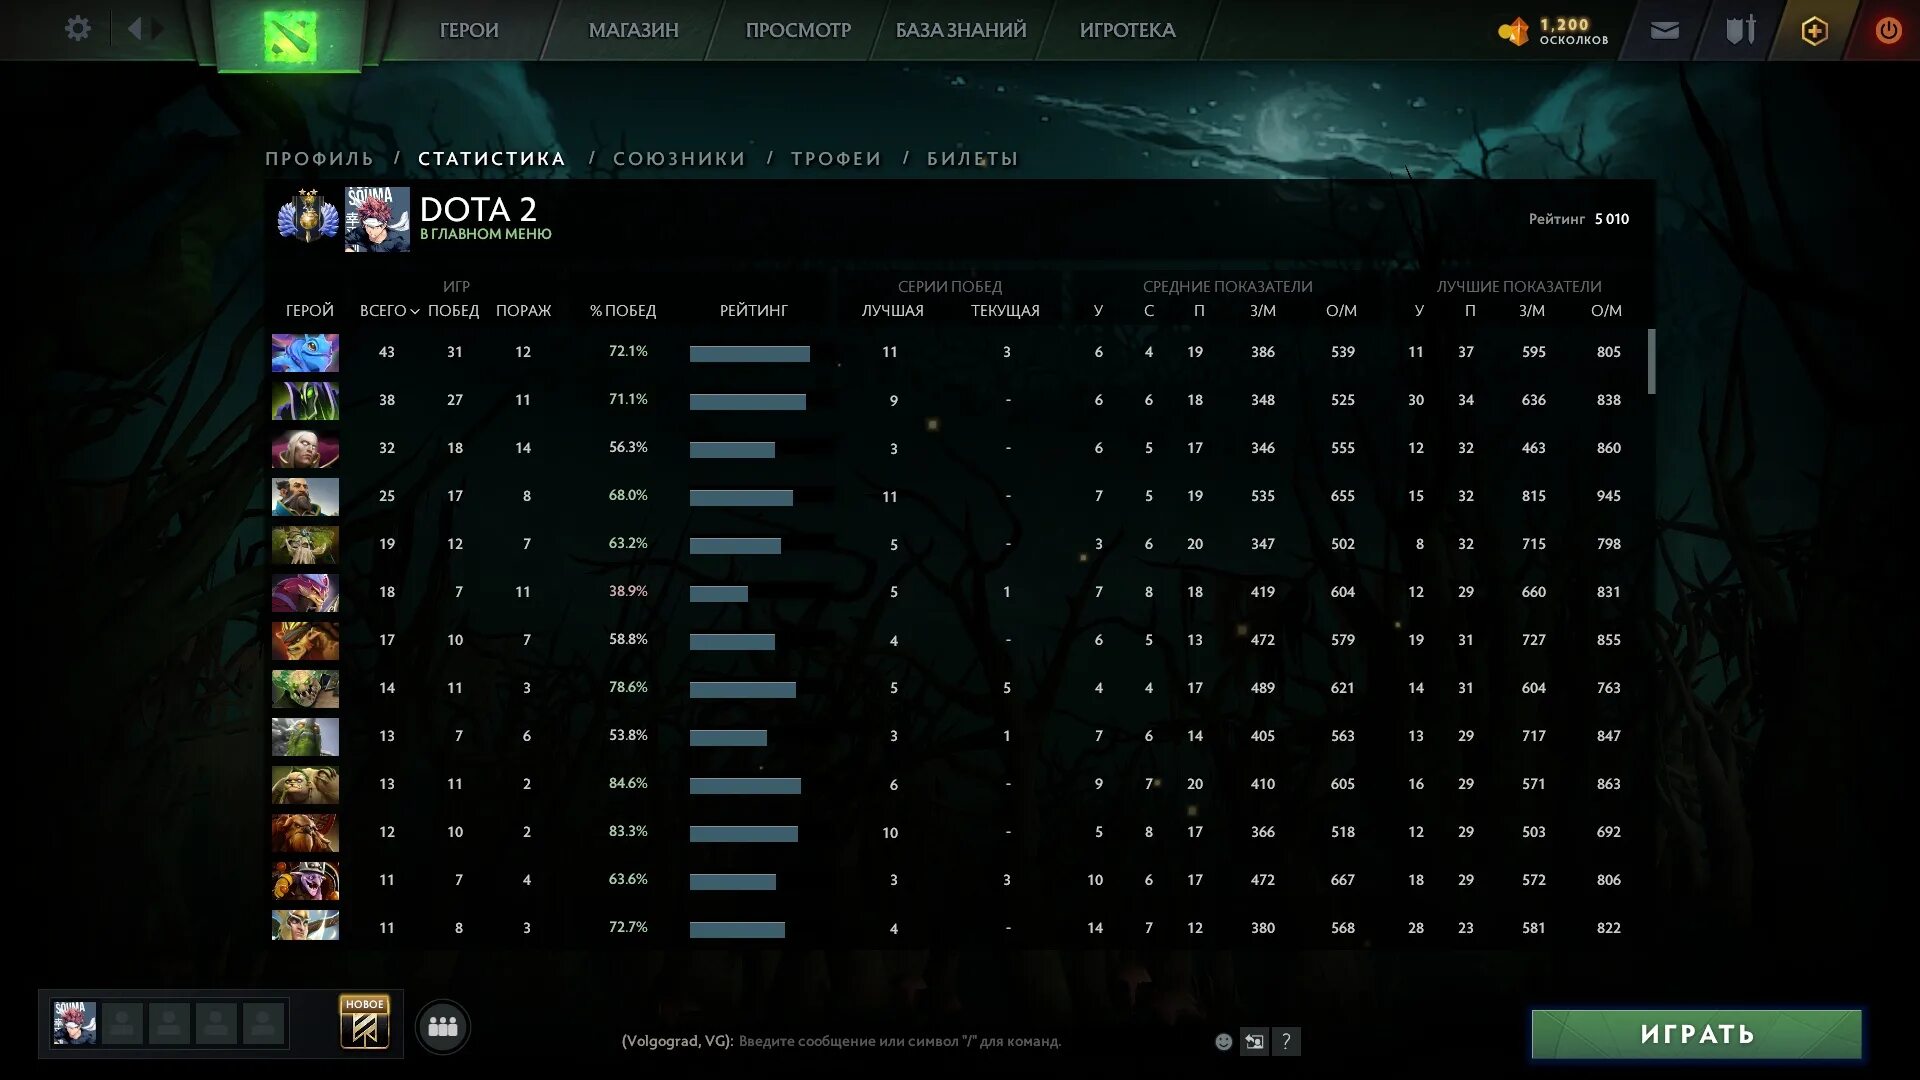Open the emoticon smiley picker
The height and width of the screenshot is (1080, 1920).
[1223, 1042]
